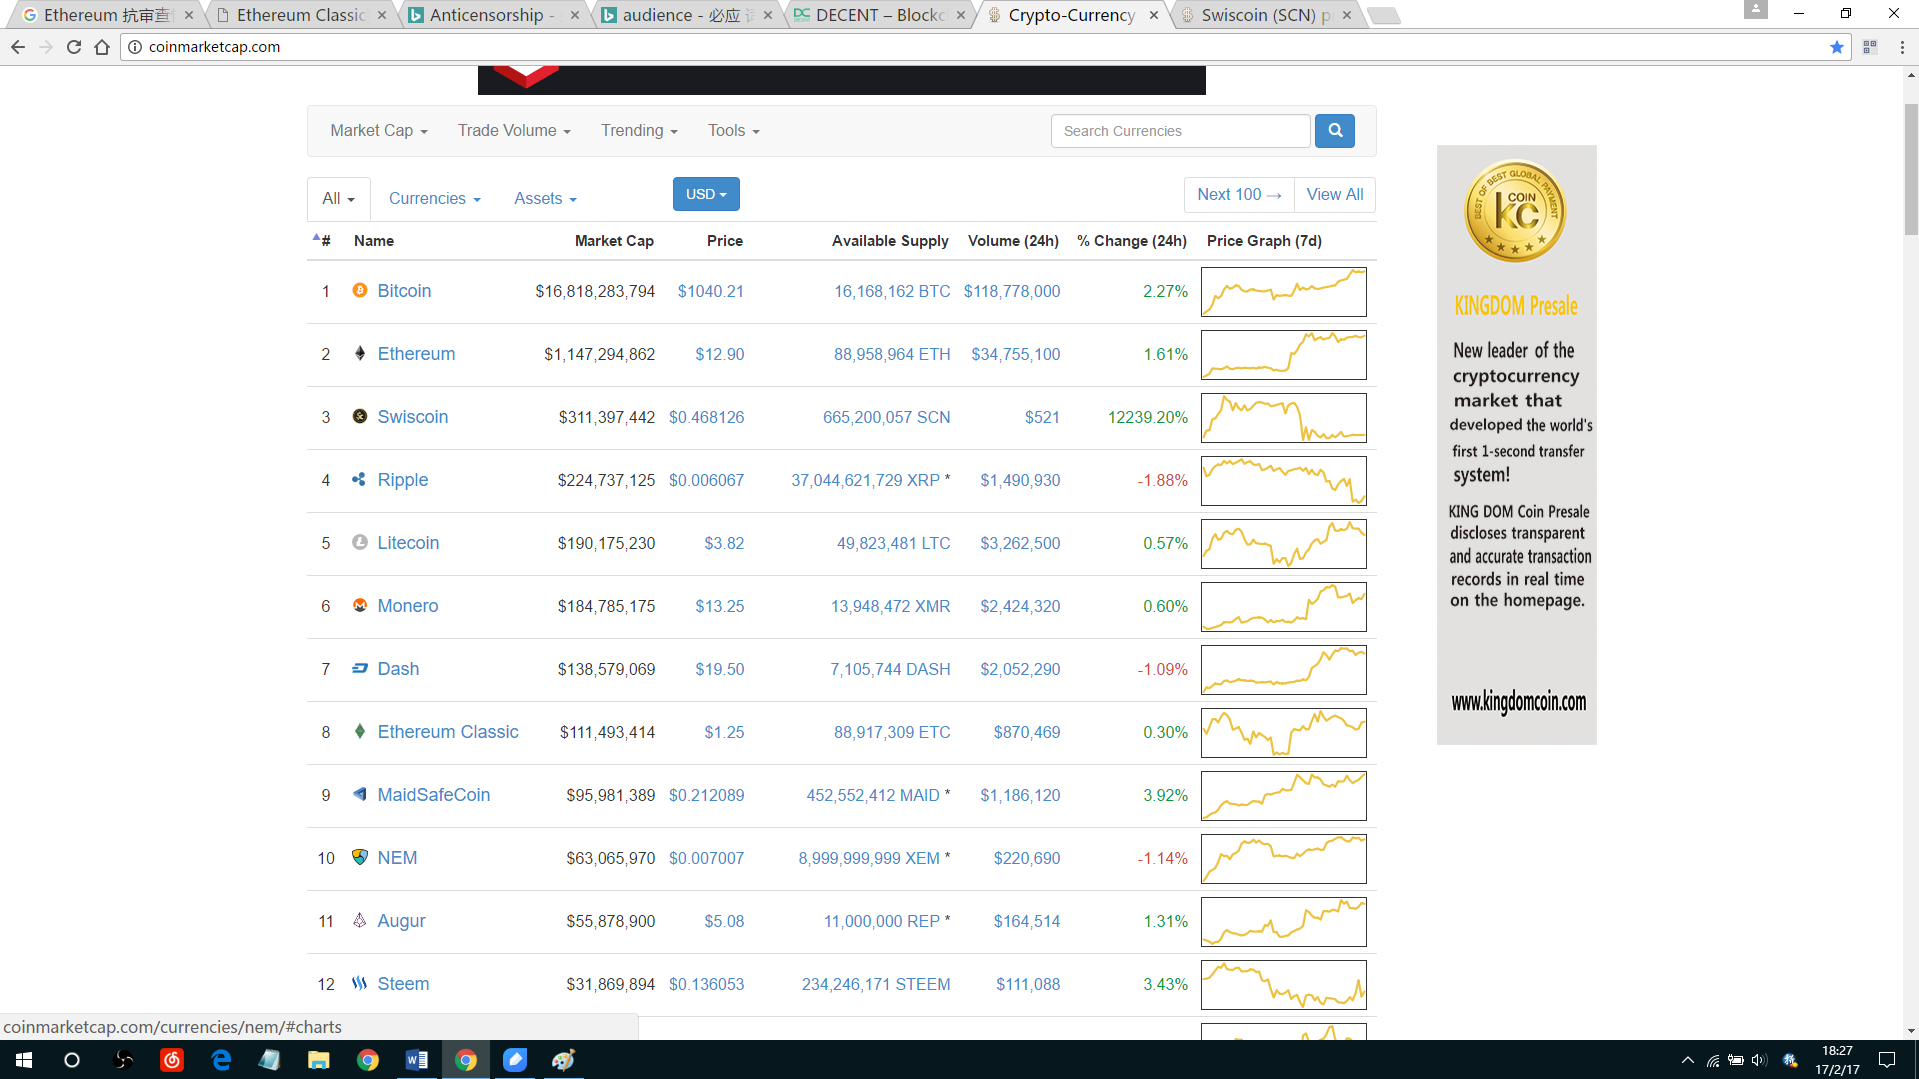Screen dimensions: 1919x1079
Task: Click the page vertical scrollbar thumb
Action: pyautogui.click(x=1911, y=170)
